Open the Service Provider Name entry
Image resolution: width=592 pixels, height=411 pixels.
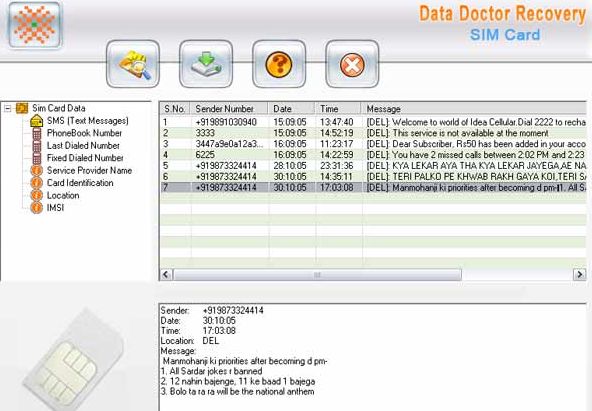(89, 171)
